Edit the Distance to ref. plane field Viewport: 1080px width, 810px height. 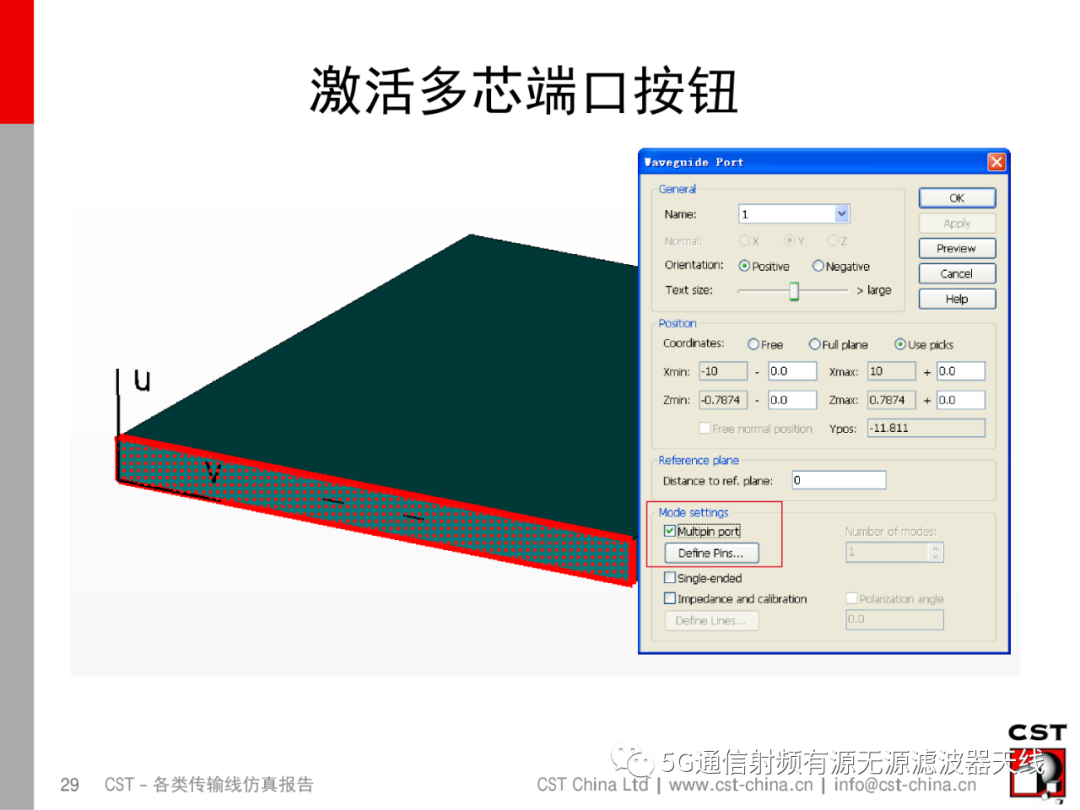pos(838,480)
